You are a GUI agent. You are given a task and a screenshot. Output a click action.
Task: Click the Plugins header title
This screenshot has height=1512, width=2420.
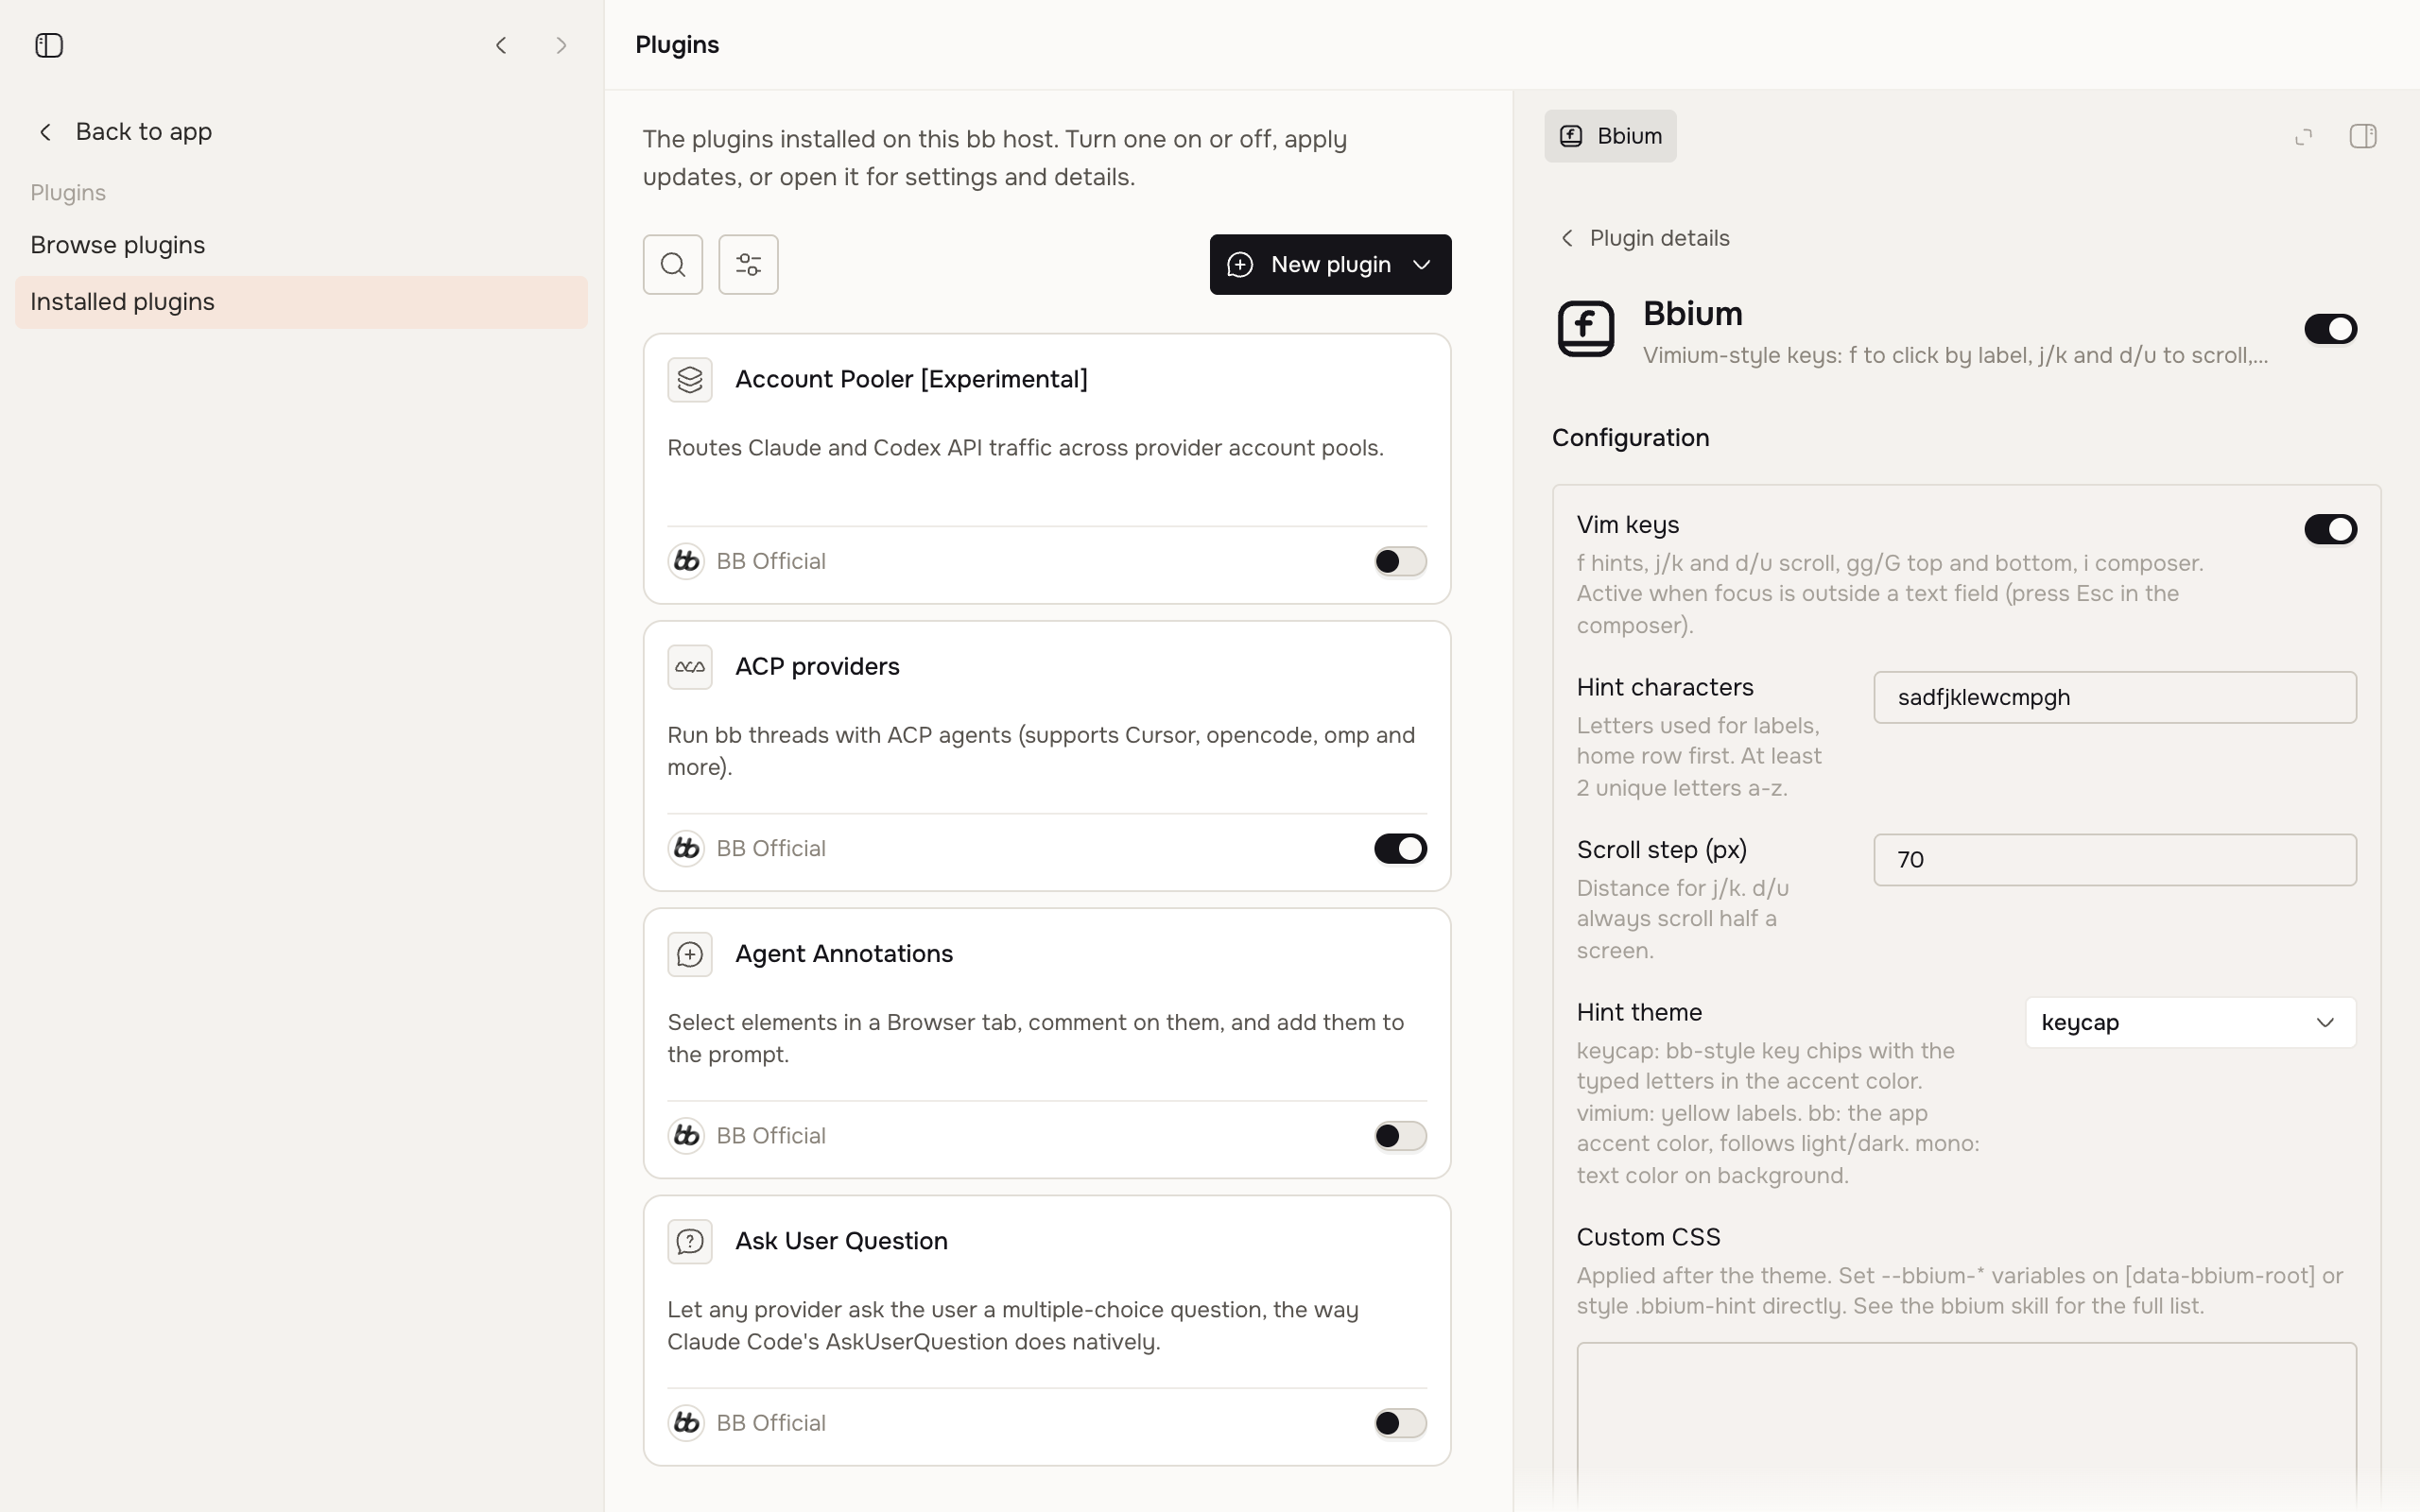677,45
